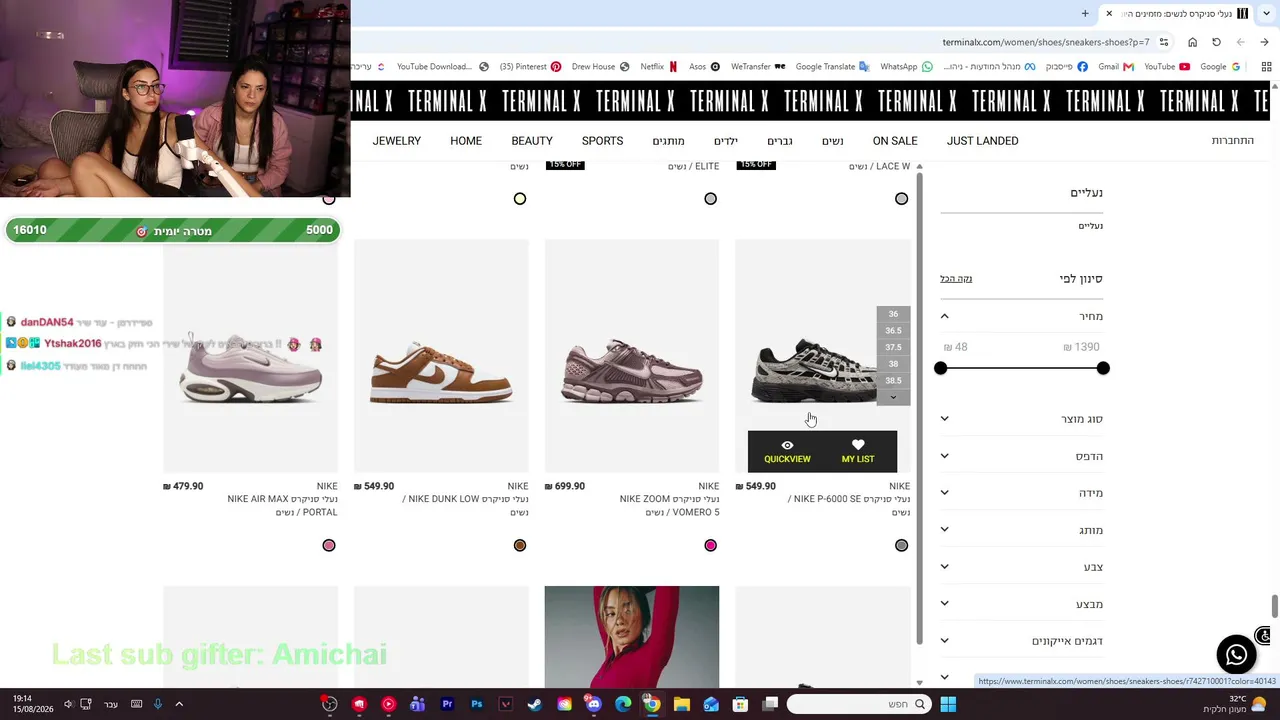Viewport: 1280px width, 720px height.
Task: Click the minimum price slider handle
Action: point(940,369)
